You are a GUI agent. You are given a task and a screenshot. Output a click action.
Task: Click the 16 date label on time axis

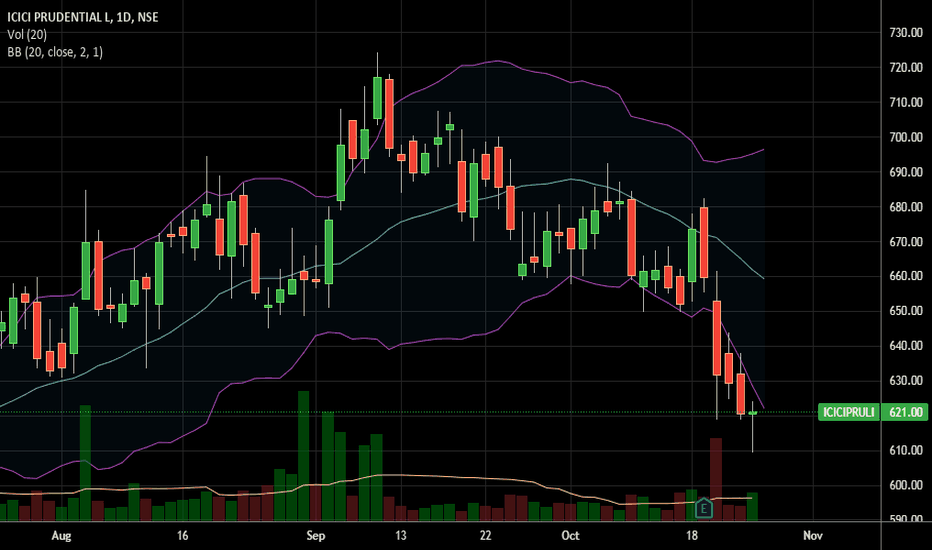(x=182, y=536)
